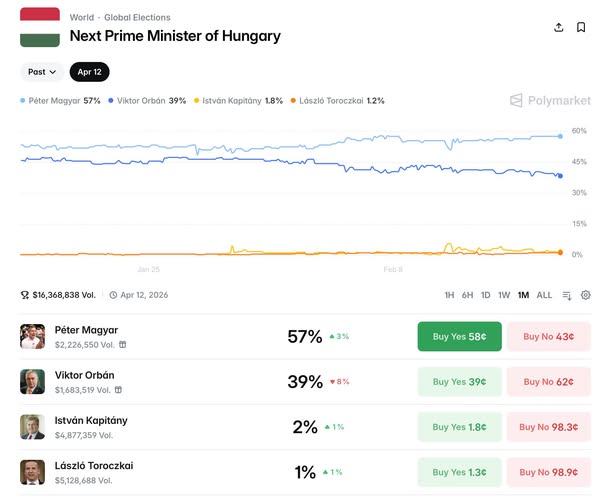Switch chart range to 1W
This screenshot has width=600, height=497.
click(x=504, y=295)
